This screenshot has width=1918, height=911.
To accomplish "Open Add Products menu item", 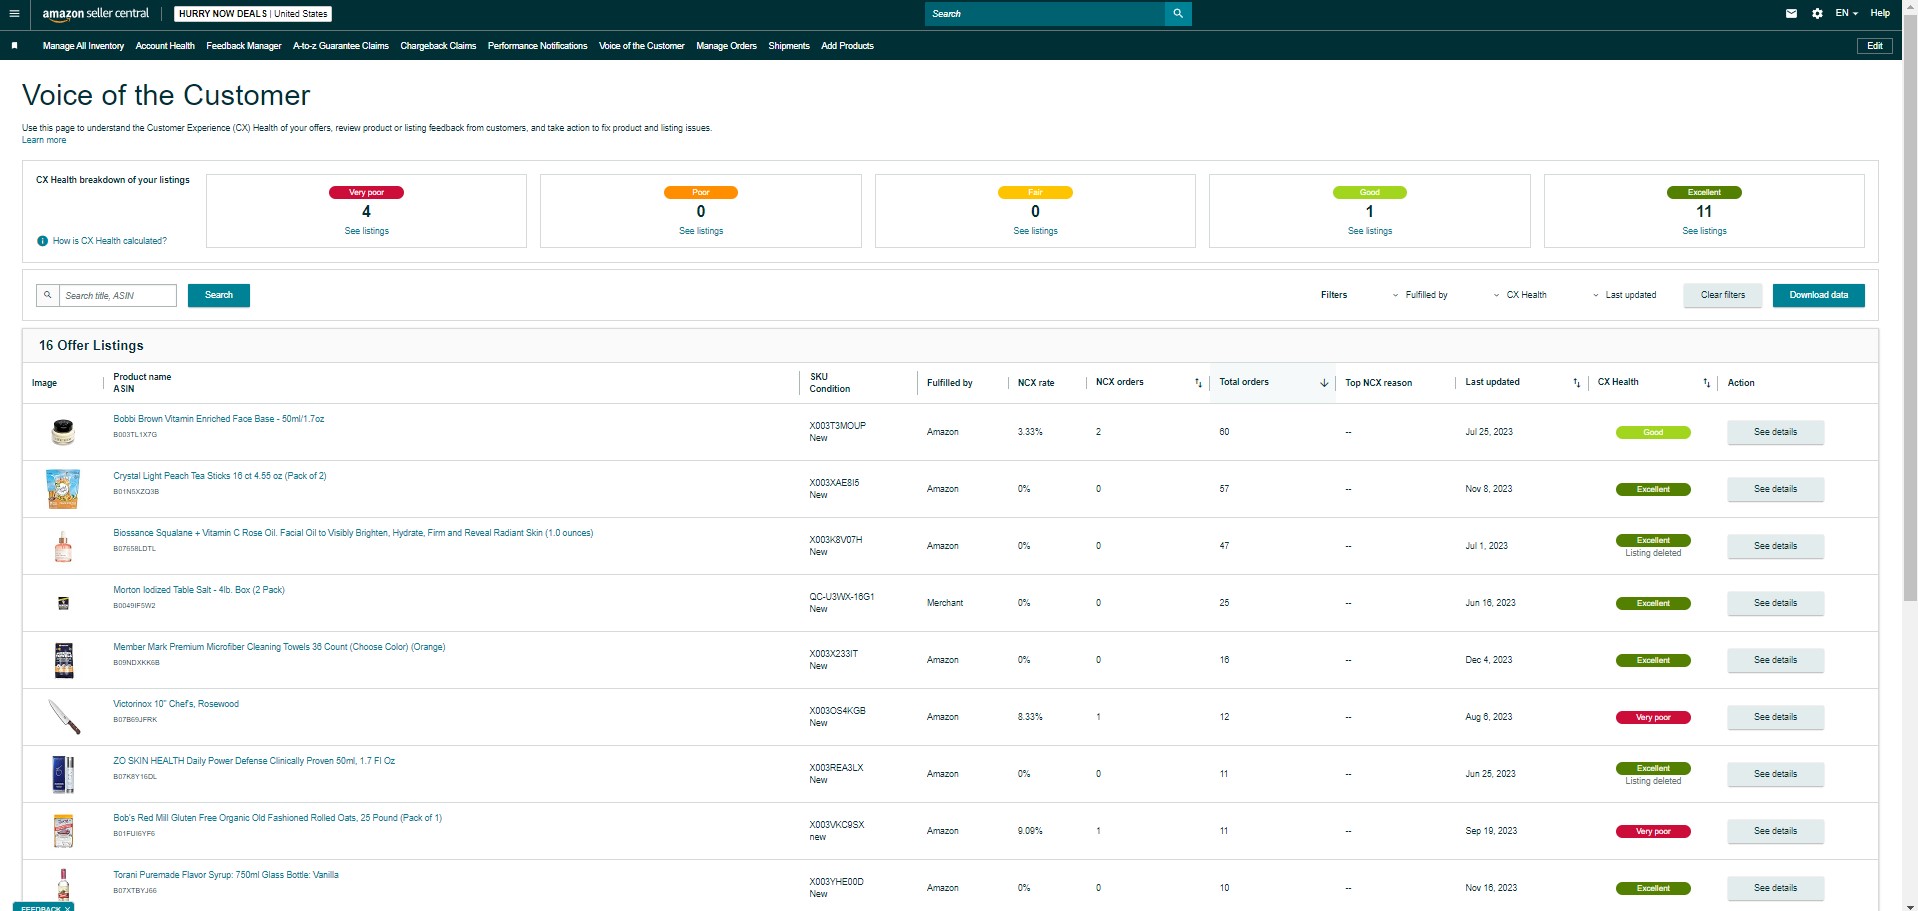I will tap(847, 46).
